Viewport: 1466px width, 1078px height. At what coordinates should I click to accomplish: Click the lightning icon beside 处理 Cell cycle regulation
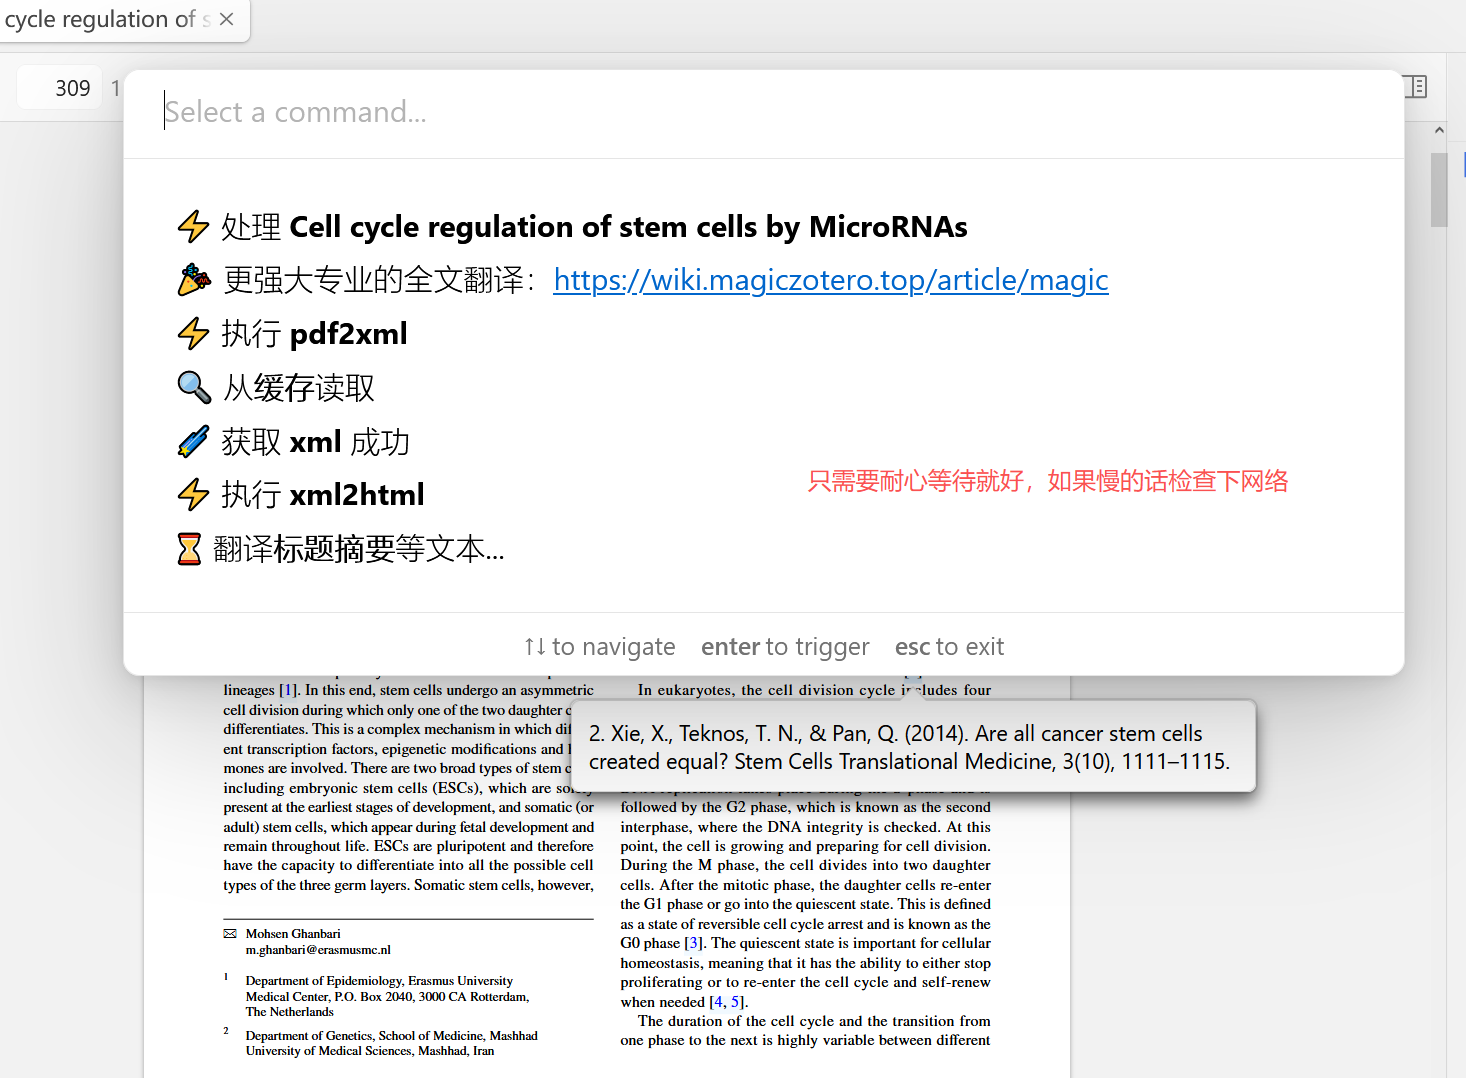(x=193, y=227)
